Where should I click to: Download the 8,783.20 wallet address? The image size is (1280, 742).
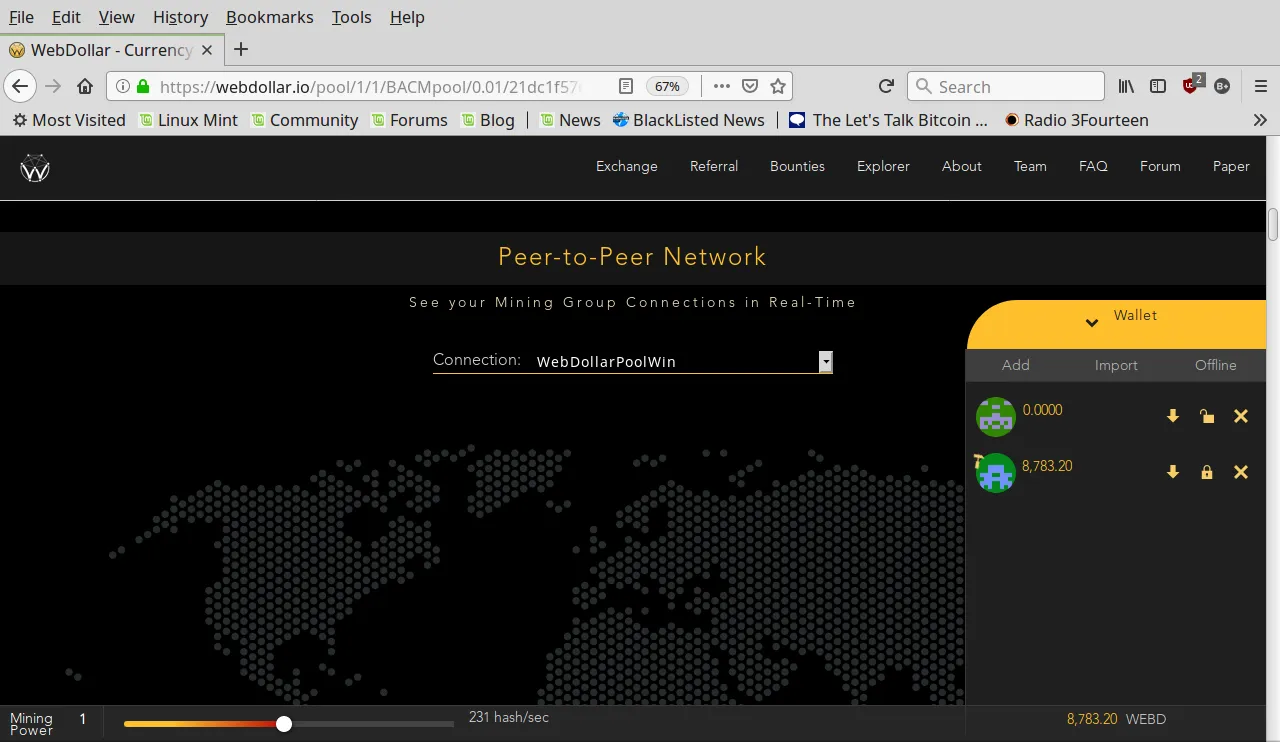1173,472
